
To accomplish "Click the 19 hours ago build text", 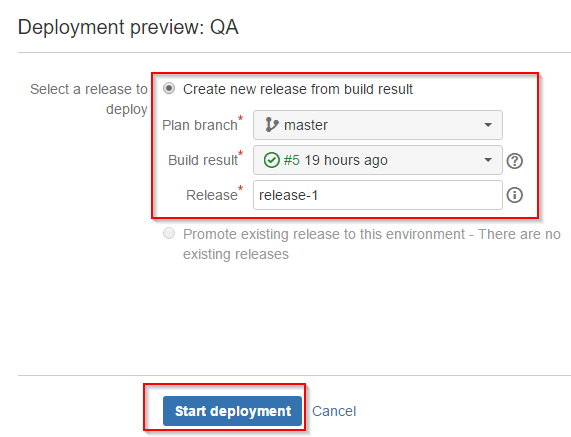I will [346, 160].
